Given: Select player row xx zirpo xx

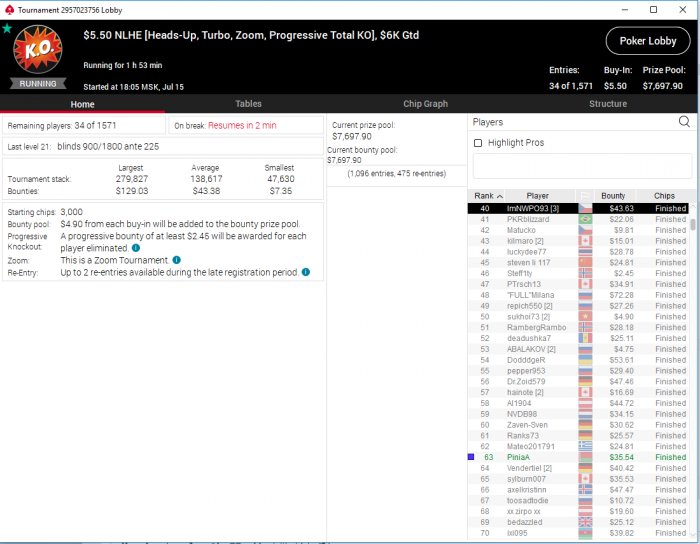Looking at the screenshot, I should tap(578, 511).
